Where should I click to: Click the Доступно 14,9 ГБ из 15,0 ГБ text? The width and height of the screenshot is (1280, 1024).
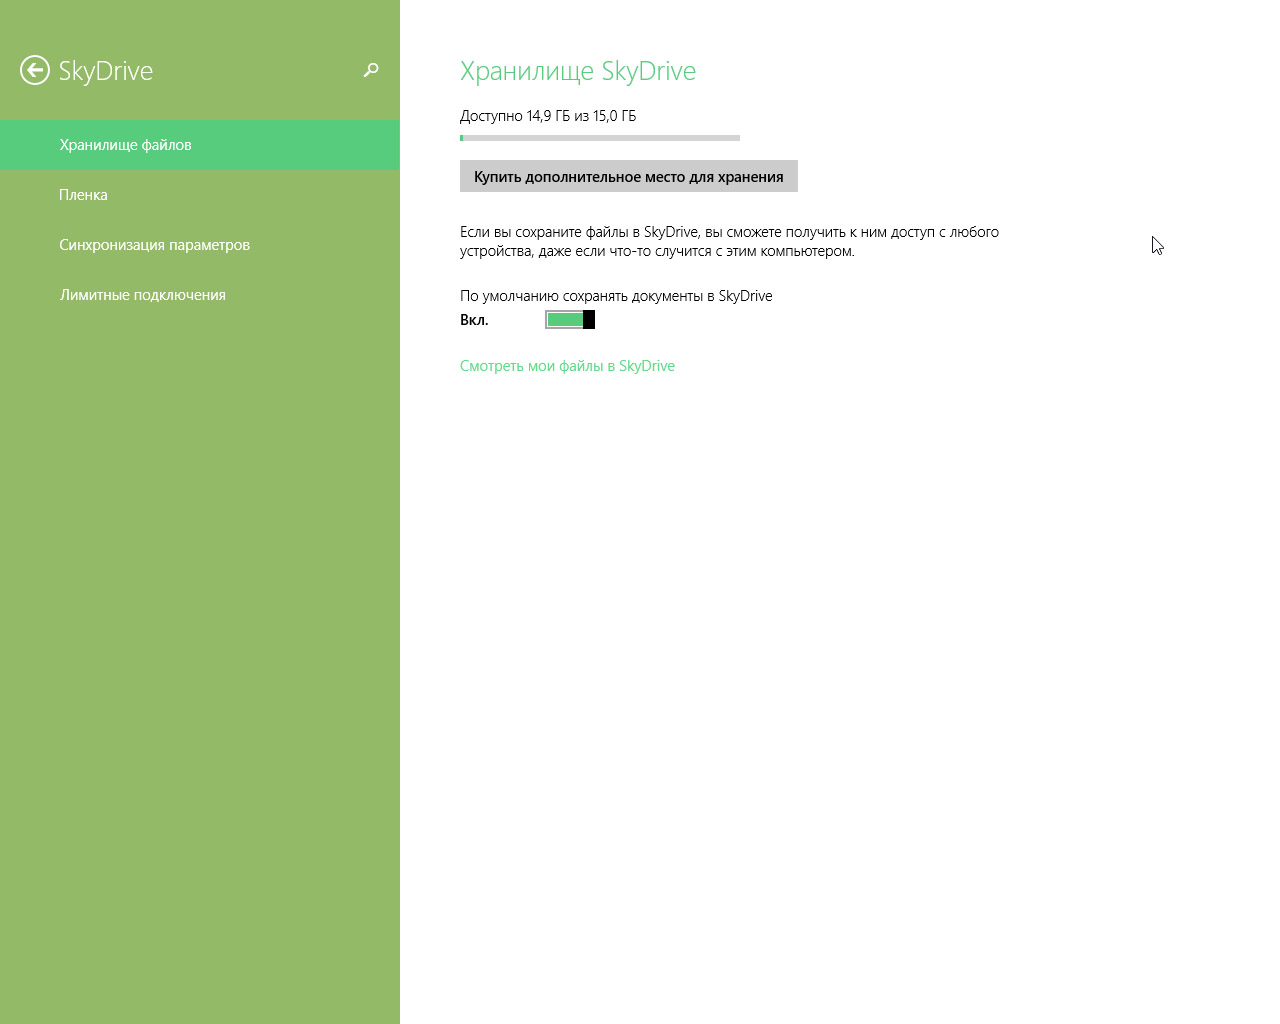(x=548, y=116)
